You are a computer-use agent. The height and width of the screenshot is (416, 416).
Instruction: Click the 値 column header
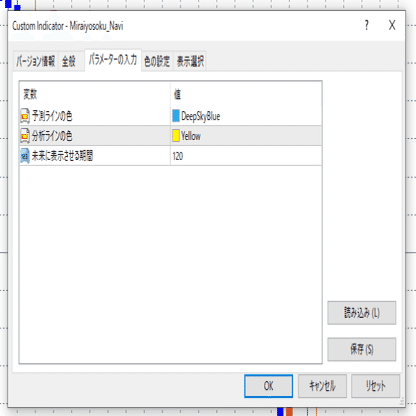(177, 94)
